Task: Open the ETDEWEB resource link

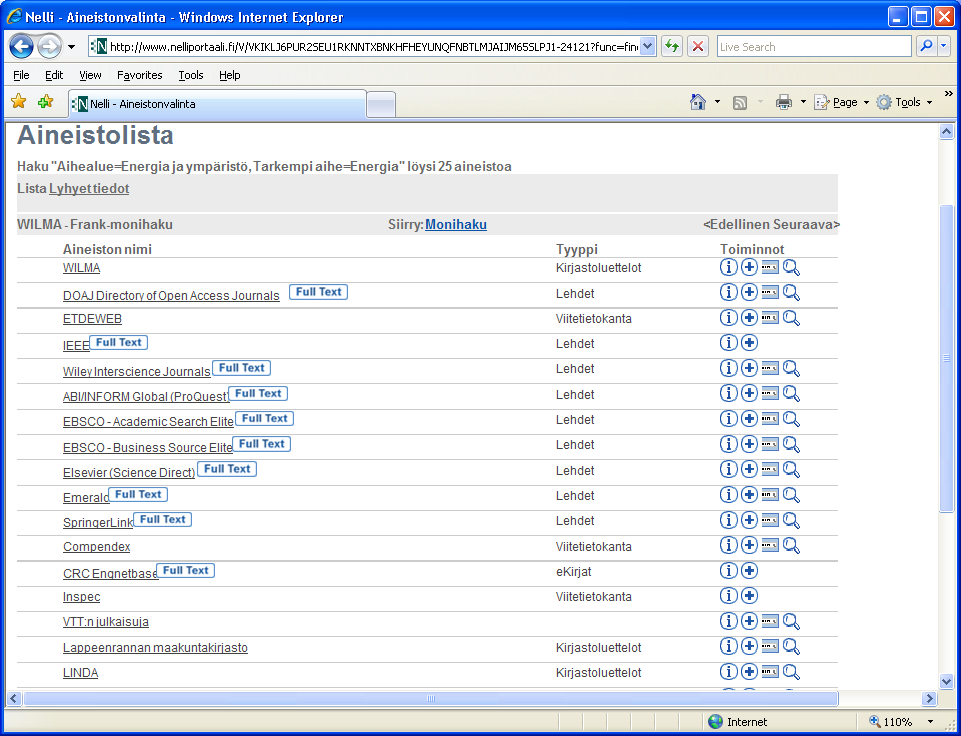Action: [x=93, y=319]
